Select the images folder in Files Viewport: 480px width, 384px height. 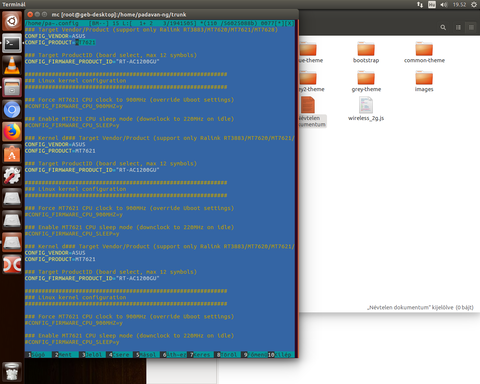(x=424, y=81)
